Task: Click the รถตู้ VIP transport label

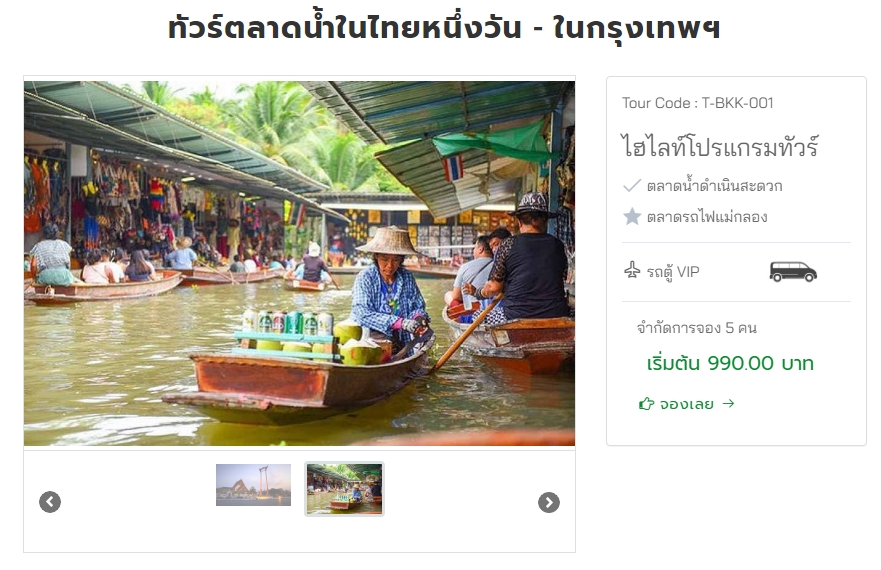Action: point(673,272)
